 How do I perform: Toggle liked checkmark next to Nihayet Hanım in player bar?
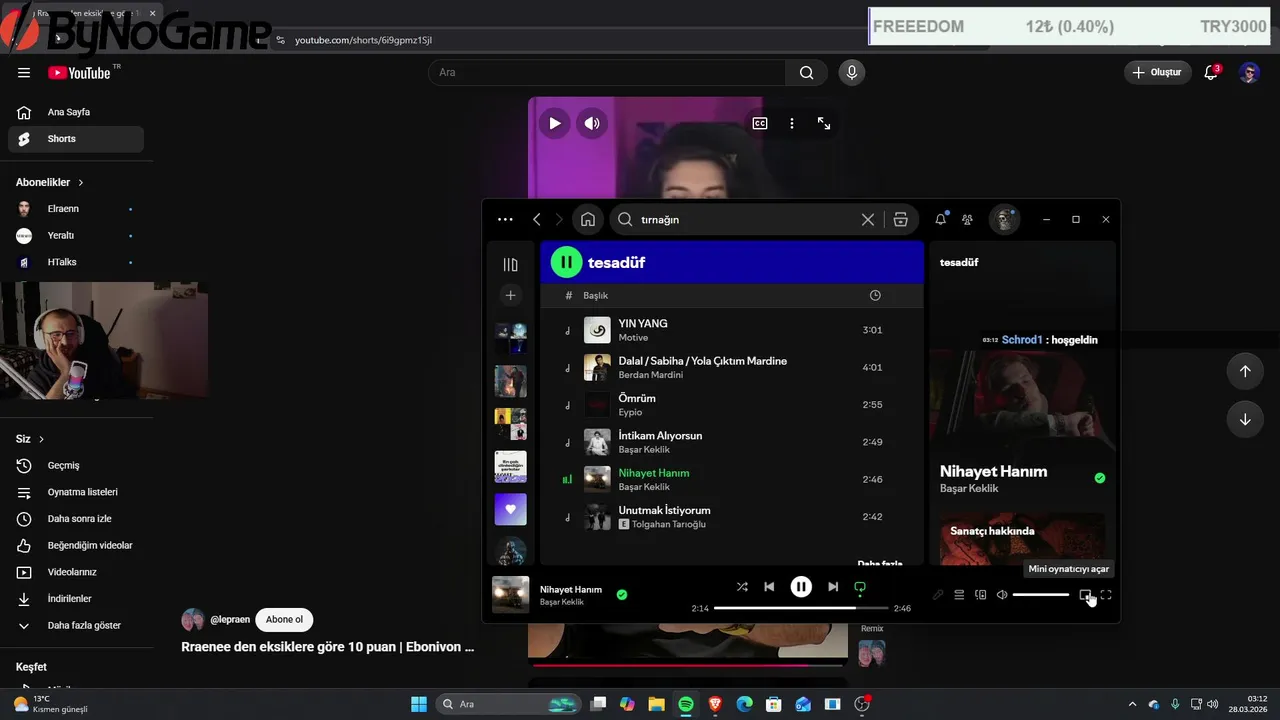[622, 594]
